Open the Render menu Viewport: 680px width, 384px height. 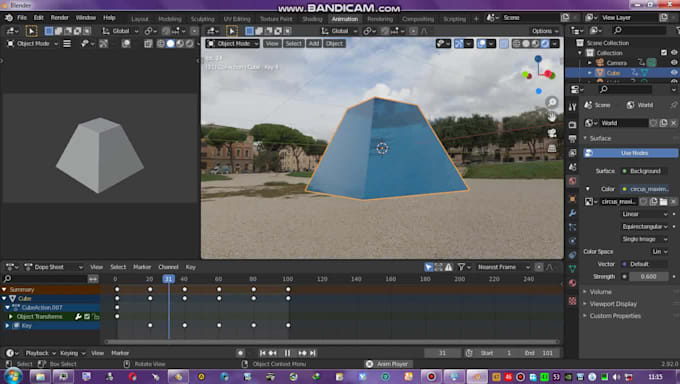click(x=59, y=18)
